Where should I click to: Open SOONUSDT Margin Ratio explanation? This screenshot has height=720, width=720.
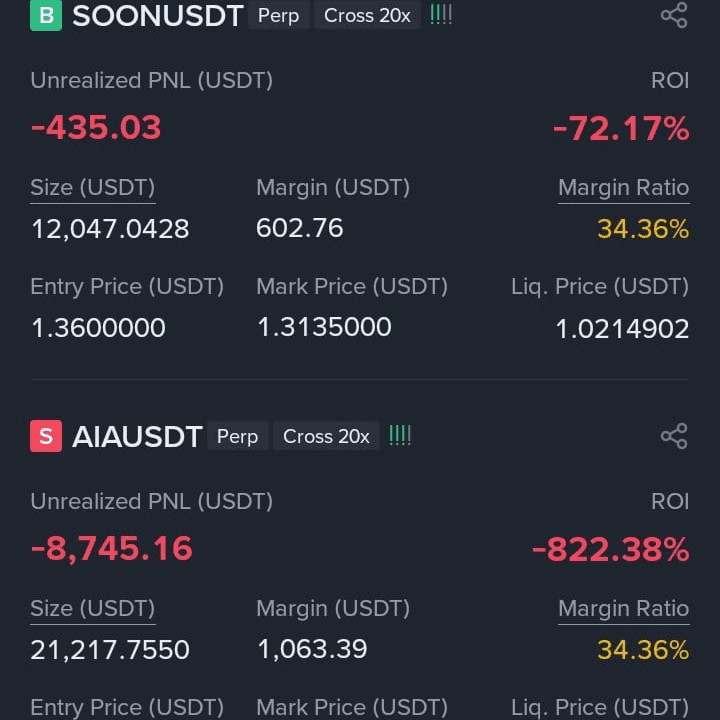[624, 188]
